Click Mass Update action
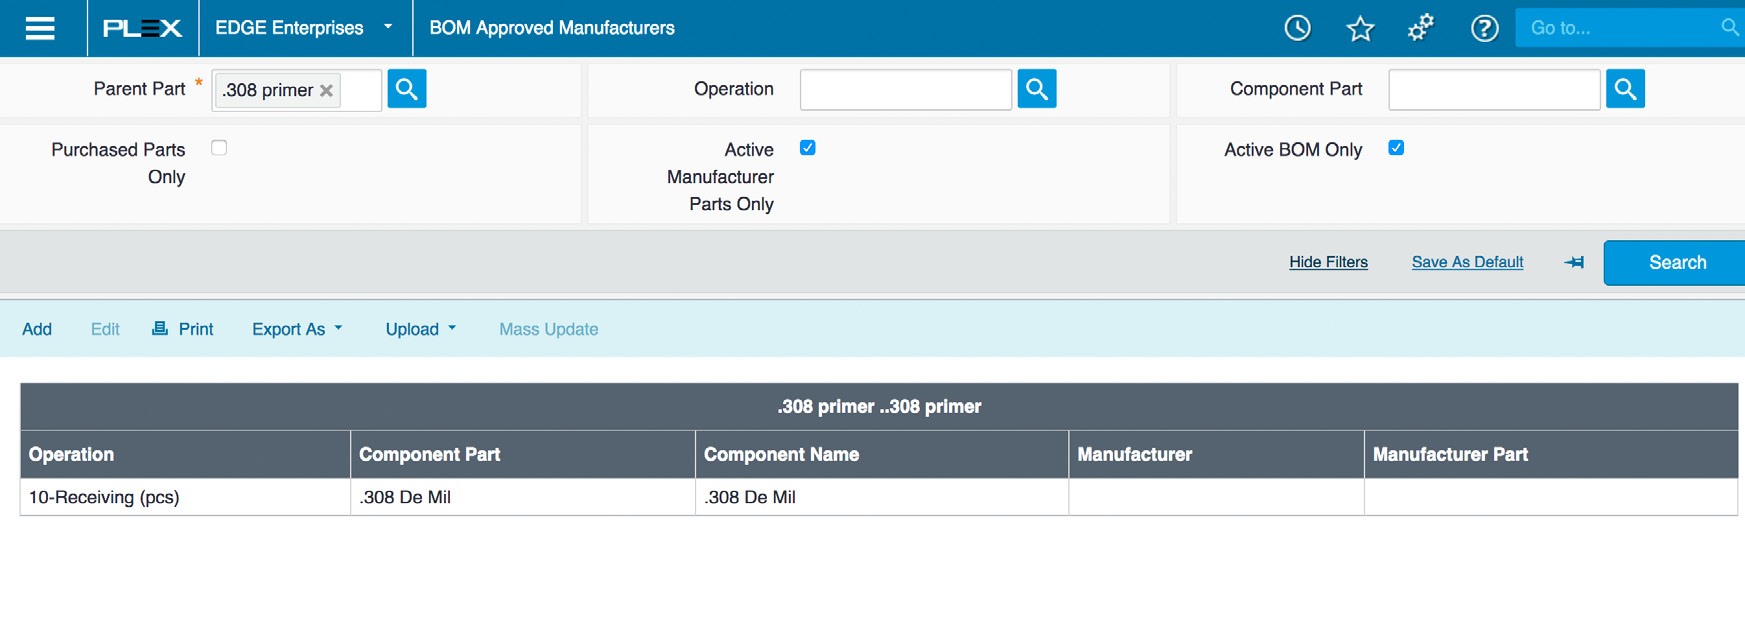The height and width of the screenshot is (627, 1745). [x=549, y=329]
